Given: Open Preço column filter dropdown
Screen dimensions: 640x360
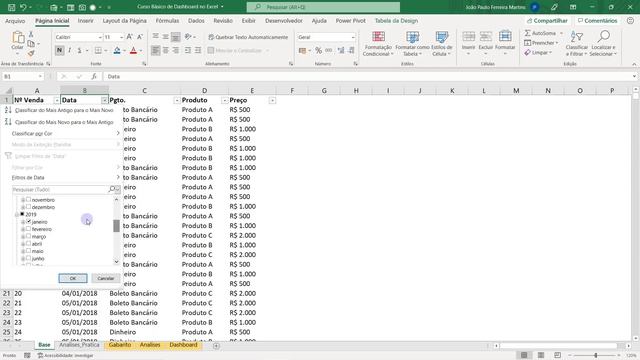Looking at the screenshot, I should tap(272, 100).
